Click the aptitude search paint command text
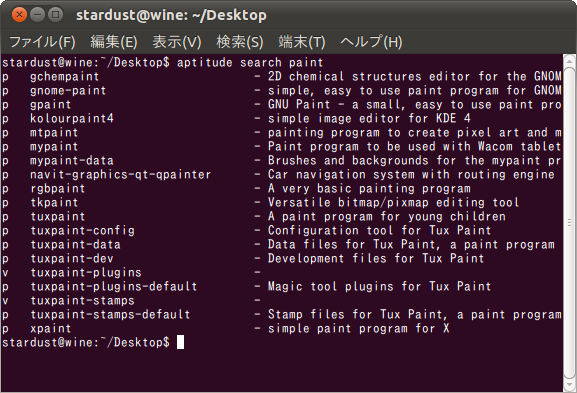 [x=250, y=63]
